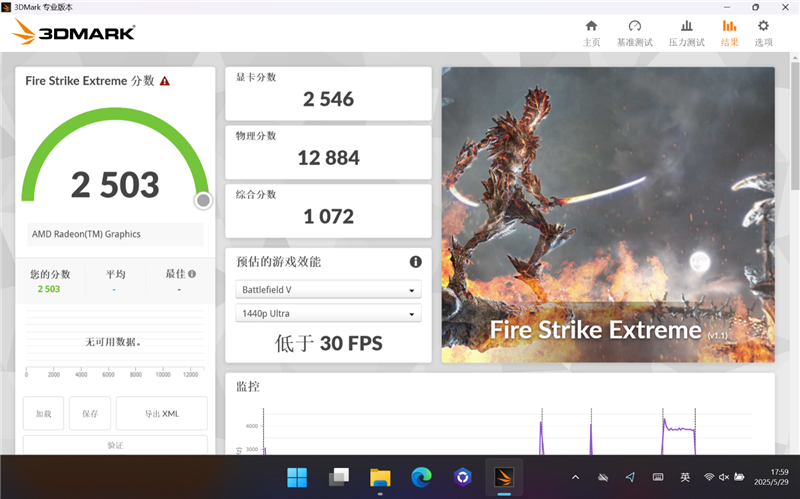Click the muted volume tray icon

click(x=724, y=477)
